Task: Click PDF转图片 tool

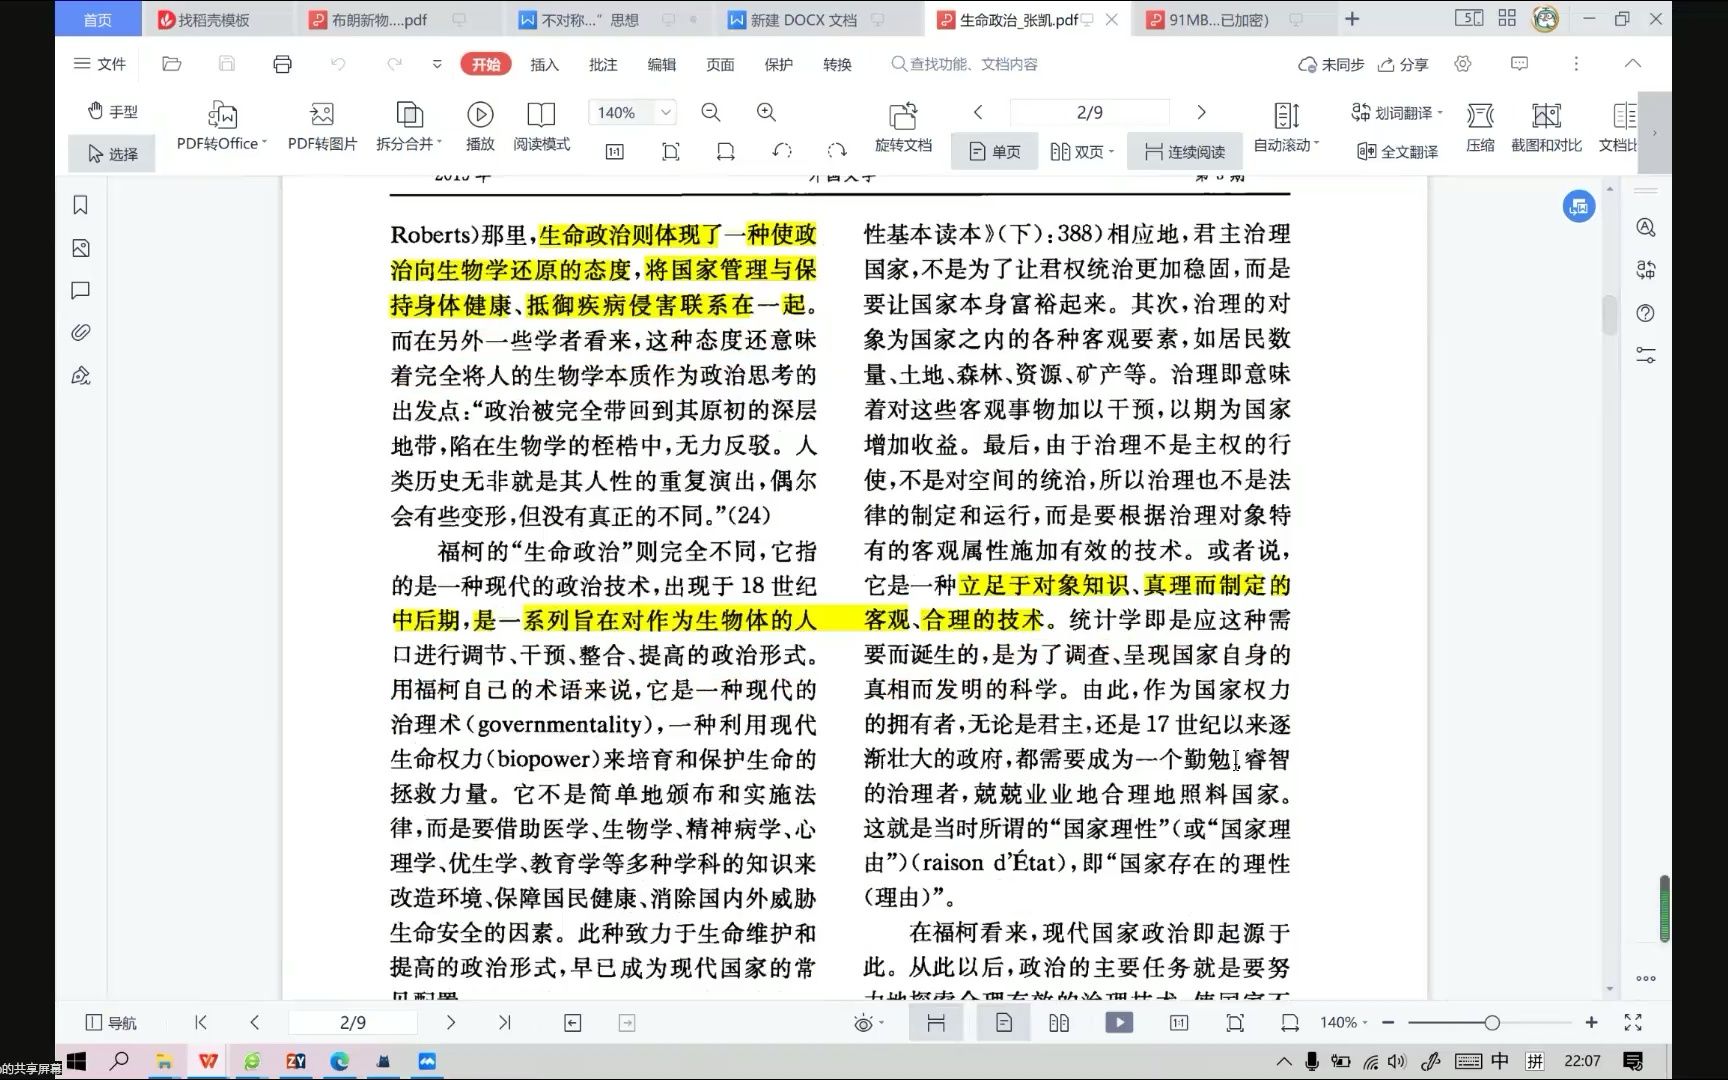Action: click(x=322, y=125)
